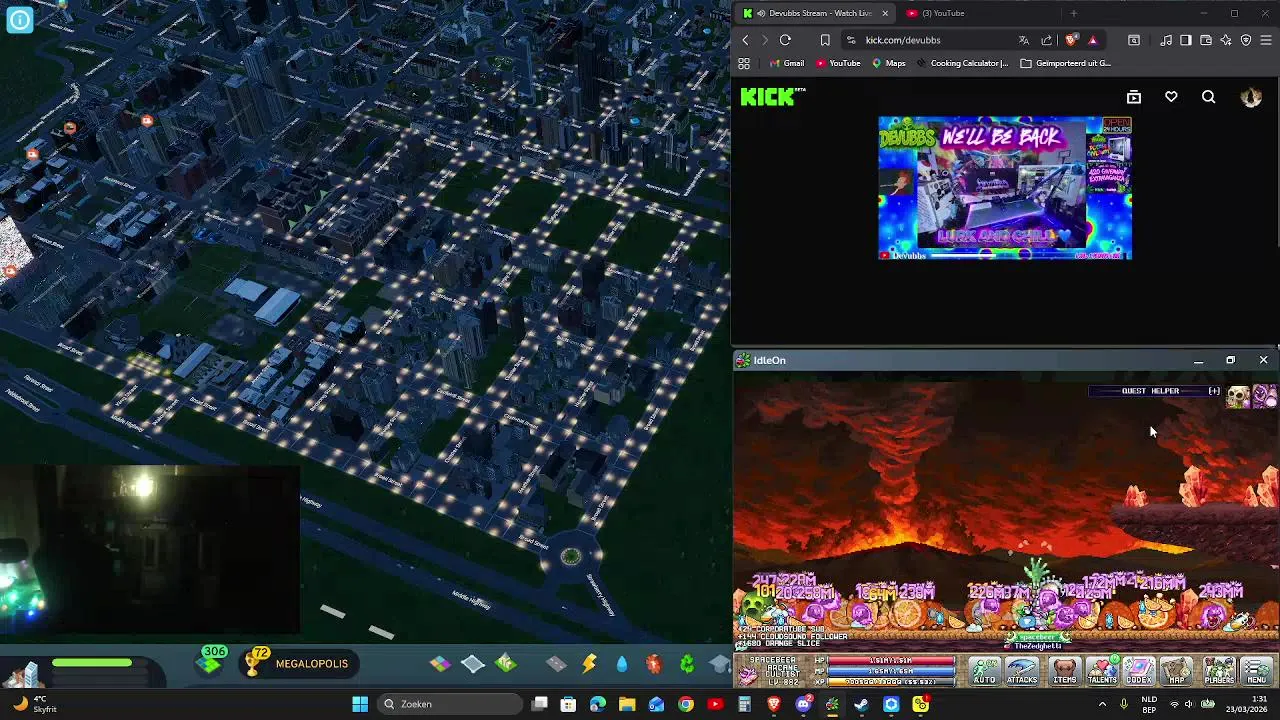This screenshot has width=1280, height=720.
Task: Open the Windows Start menu
Action: 360,704
